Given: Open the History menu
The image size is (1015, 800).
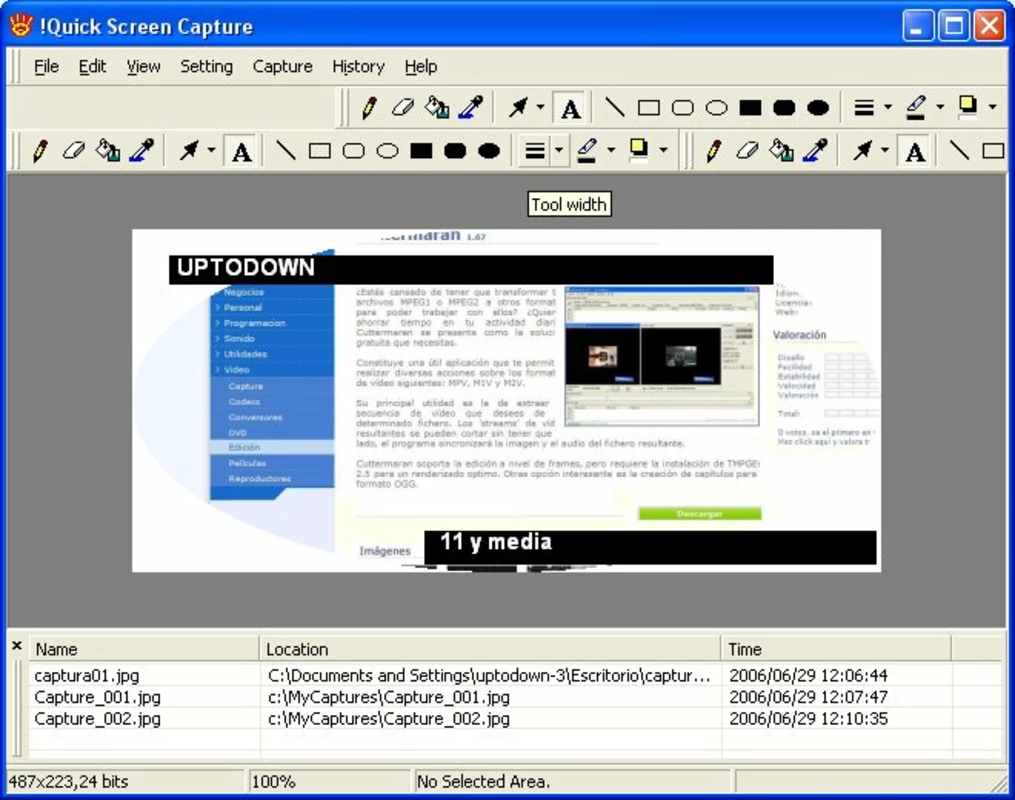Looking at the screenshot, I should click(358, 67).
